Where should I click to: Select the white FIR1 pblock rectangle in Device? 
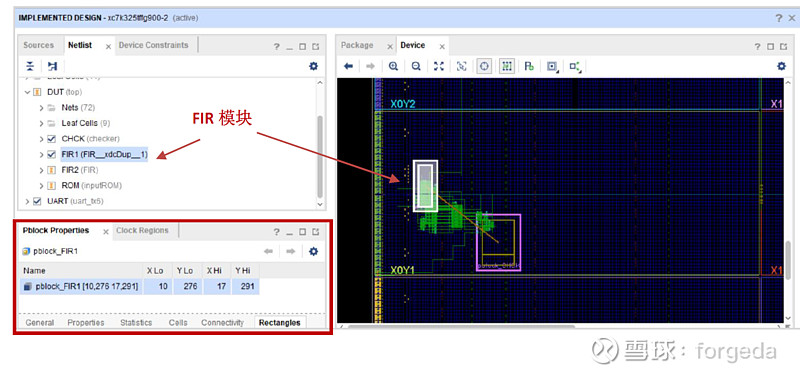tap(426, 186)
